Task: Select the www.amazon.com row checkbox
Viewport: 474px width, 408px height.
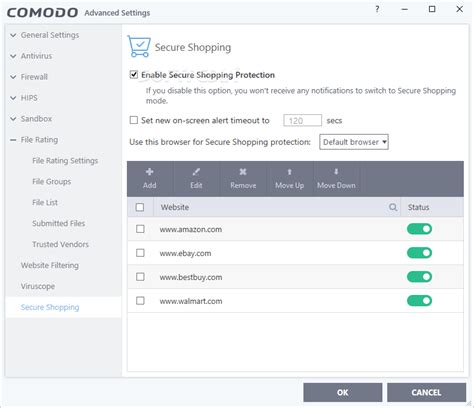Action: (140, 229)
